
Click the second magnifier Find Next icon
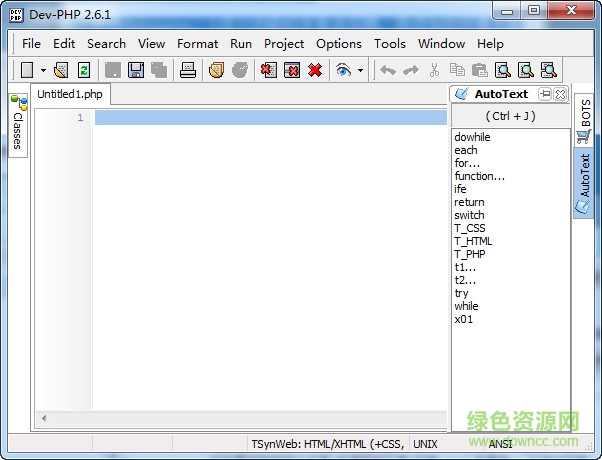click(x=526, y=70)
